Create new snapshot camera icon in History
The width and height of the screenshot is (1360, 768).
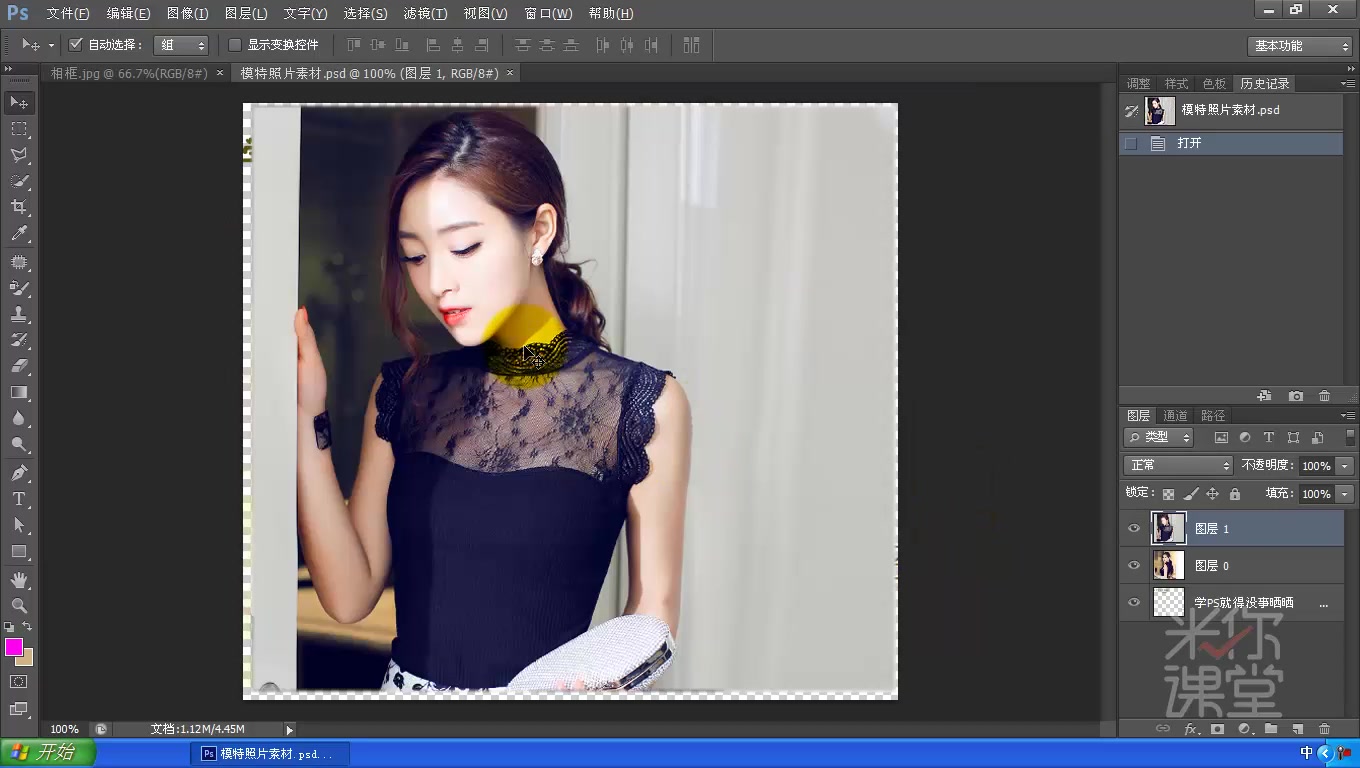(x=1296, y=396)
